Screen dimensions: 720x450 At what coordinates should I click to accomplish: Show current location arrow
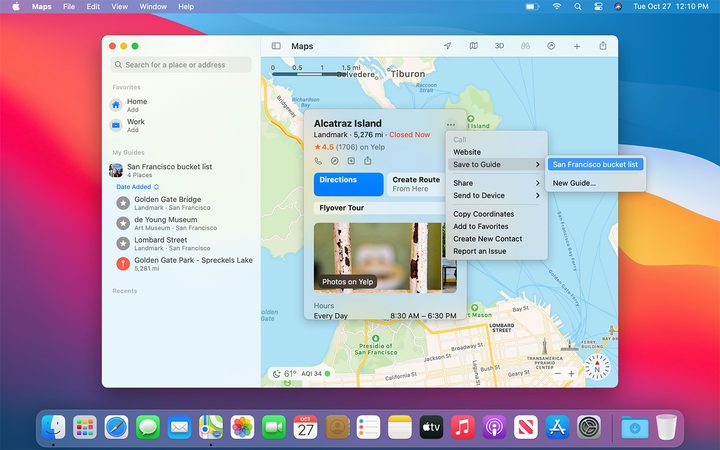pyautogui.click(x=447, y=46)
